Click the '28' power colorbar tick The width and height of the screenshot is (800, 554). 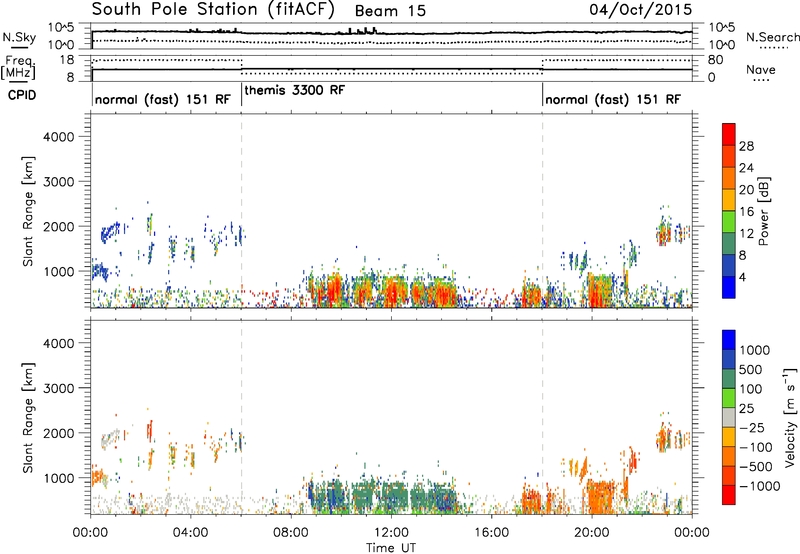click(x=746, y=146)
